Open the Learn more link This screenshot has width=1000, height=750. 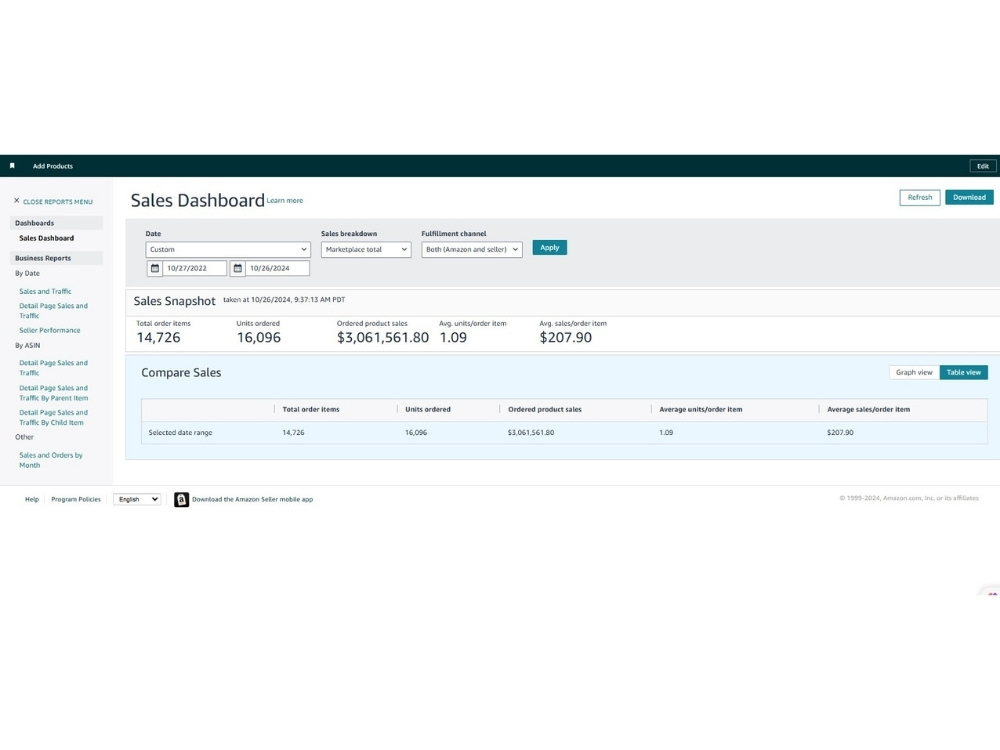[285, 201]
